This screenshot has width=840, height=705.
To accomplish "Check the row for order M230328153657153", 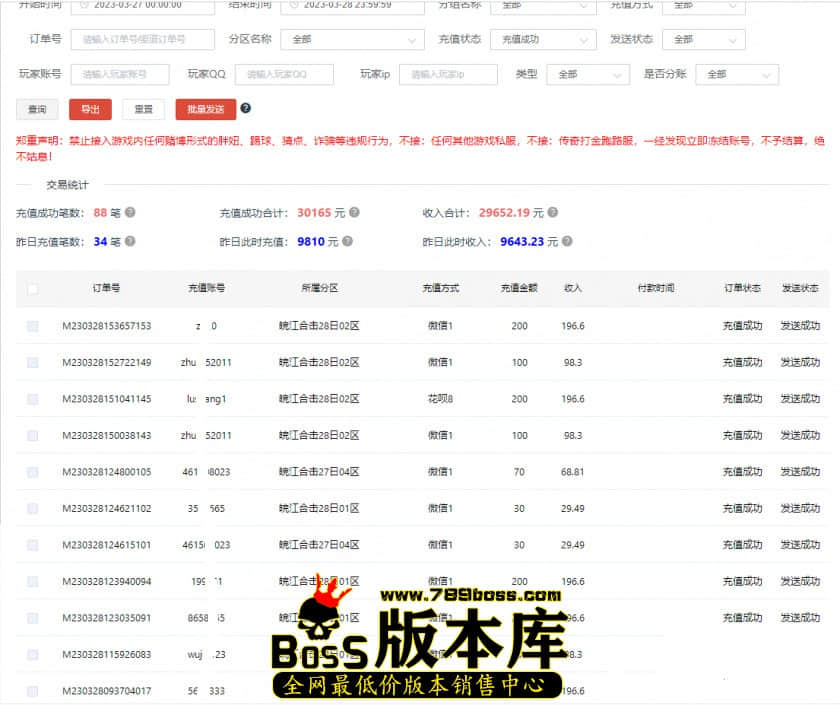I will 33,326.
